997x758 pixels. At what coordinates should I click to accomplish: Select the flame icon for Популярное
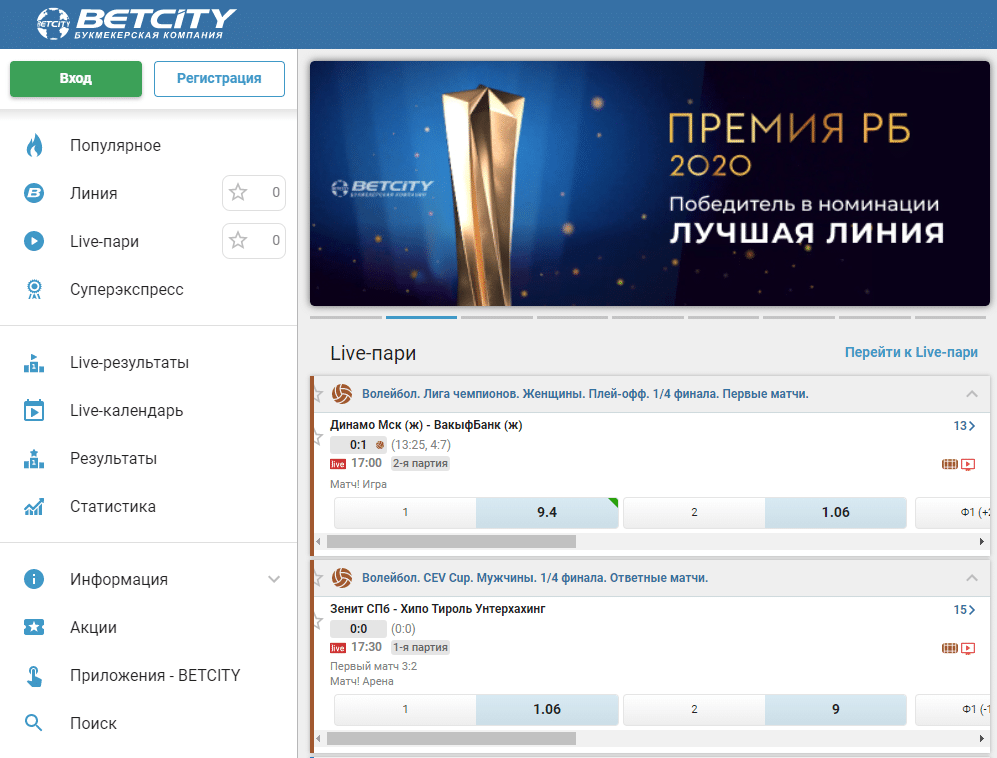(x=33, y=145)
